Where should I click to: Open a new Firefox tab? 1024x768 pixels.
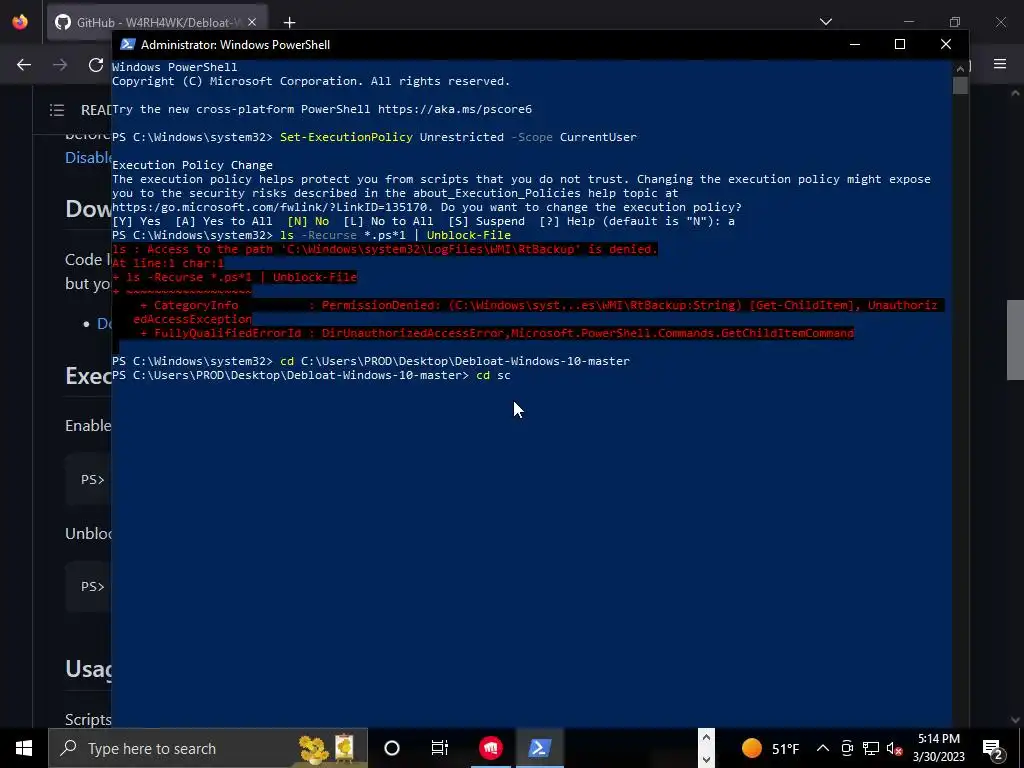click(x=289, y=22)
